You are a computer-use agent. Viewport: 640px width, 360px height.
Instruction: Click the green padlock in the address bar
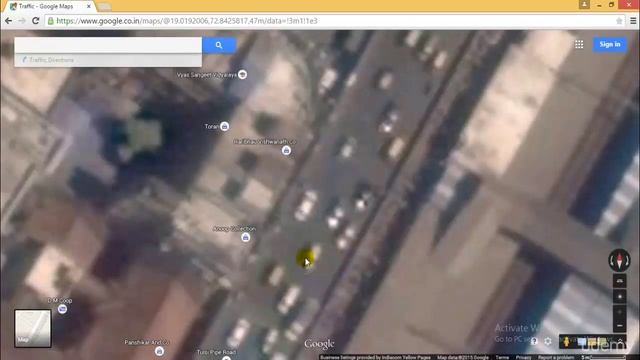tap(51, 21)
